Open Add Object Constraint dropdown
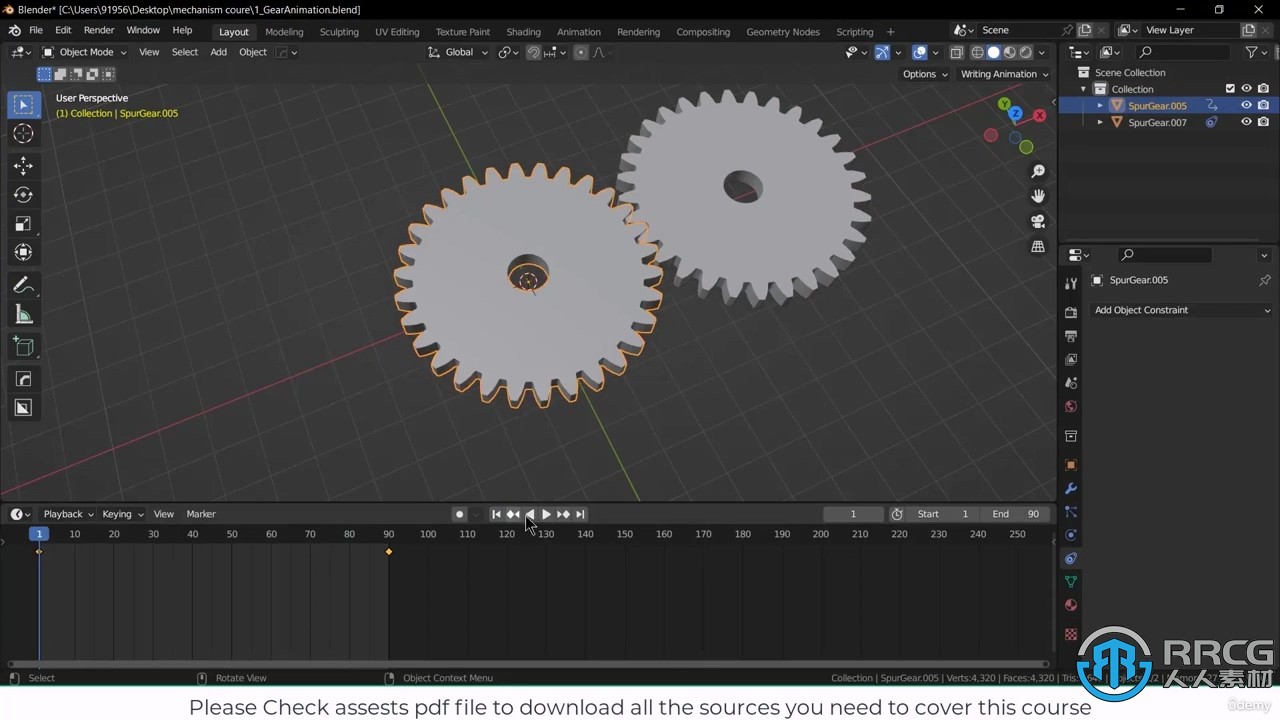The image size is (1280, 720). 1182,310
